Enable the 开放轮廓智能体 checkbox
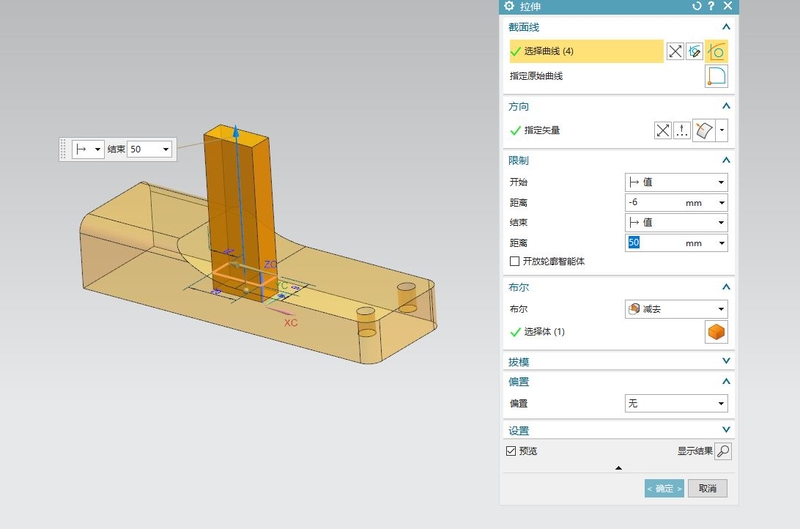Screen dimensions: 800x529 click(515, 261)
